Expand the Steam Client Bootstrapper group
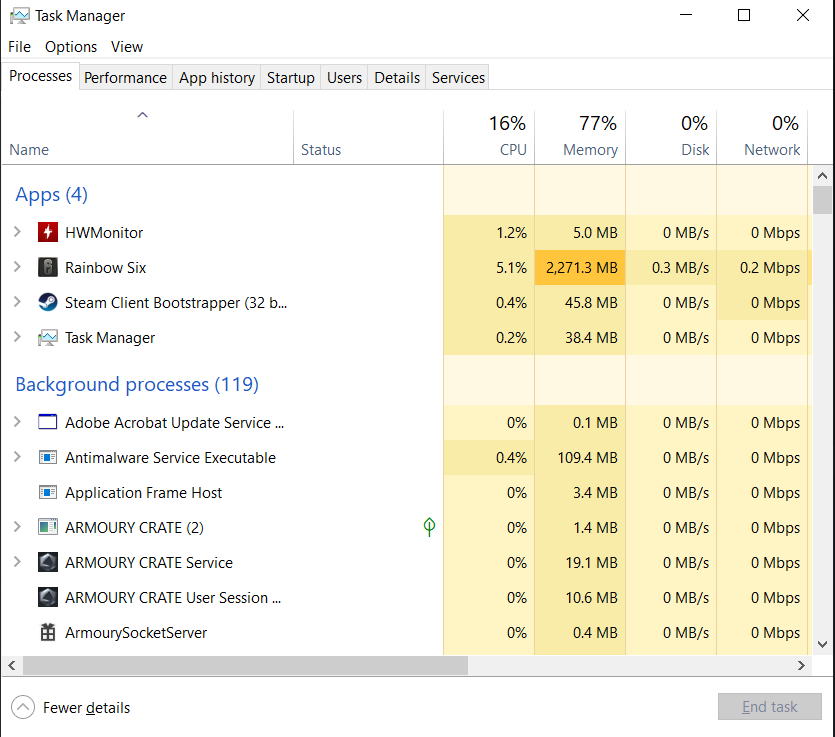 (x=17, y=302)
